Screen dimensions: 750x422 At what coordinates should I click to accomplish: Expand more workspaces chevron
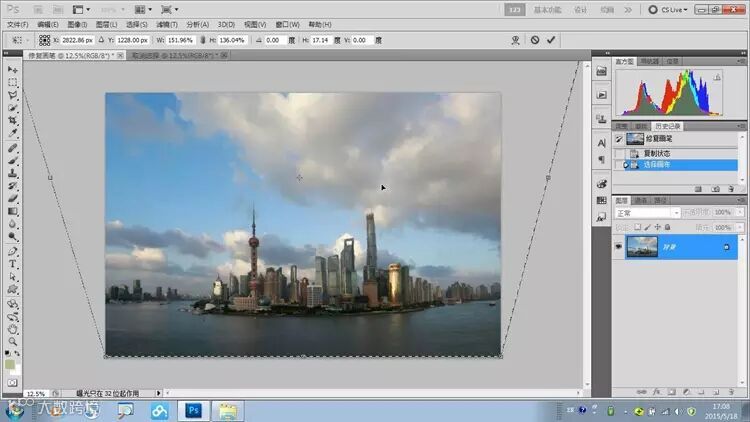[x=628, y=10]
